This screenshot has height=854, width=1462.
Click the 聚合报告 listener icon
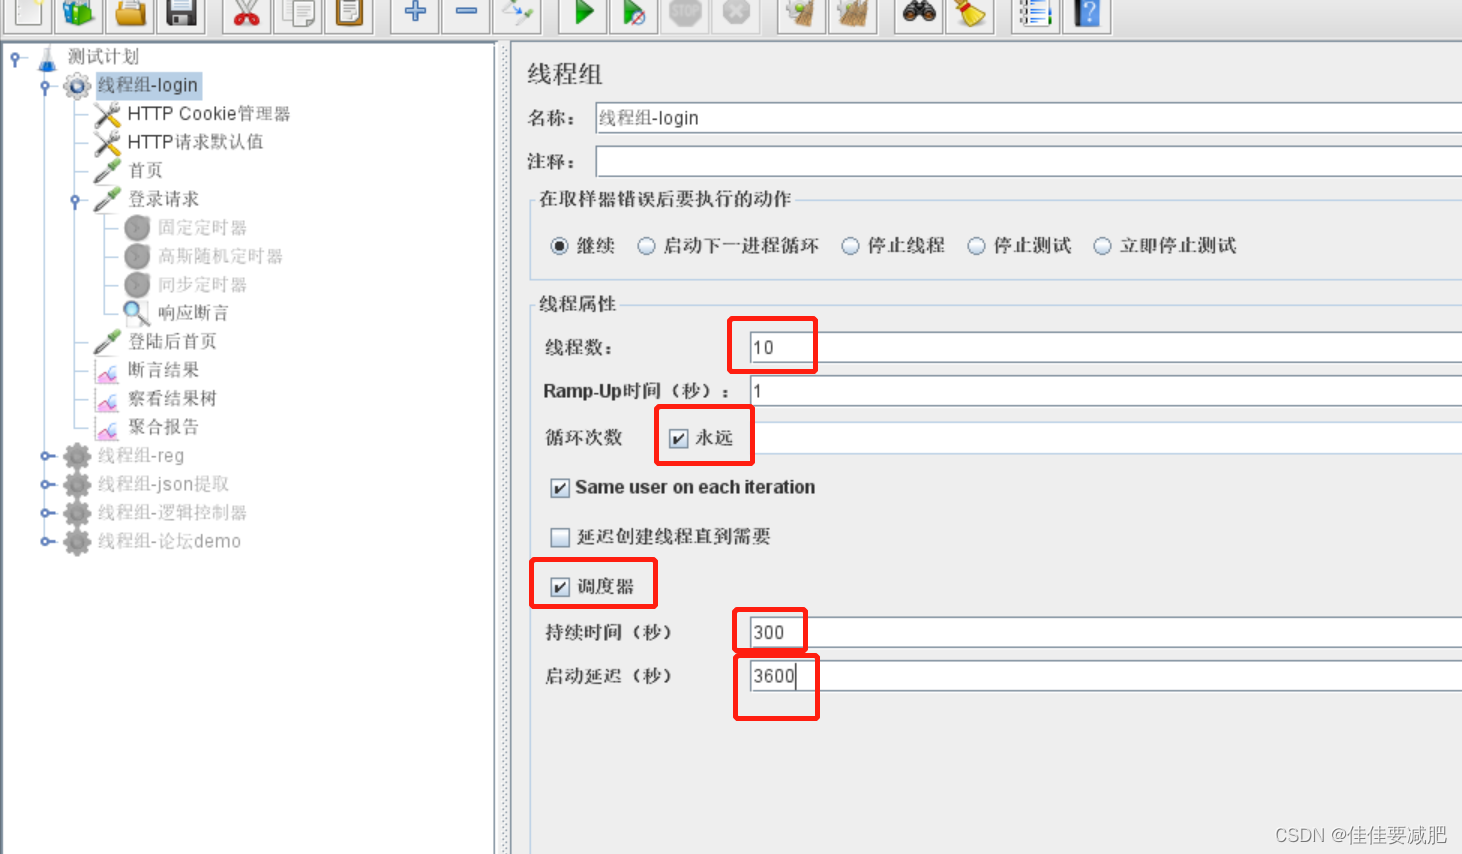coord(107,427)
